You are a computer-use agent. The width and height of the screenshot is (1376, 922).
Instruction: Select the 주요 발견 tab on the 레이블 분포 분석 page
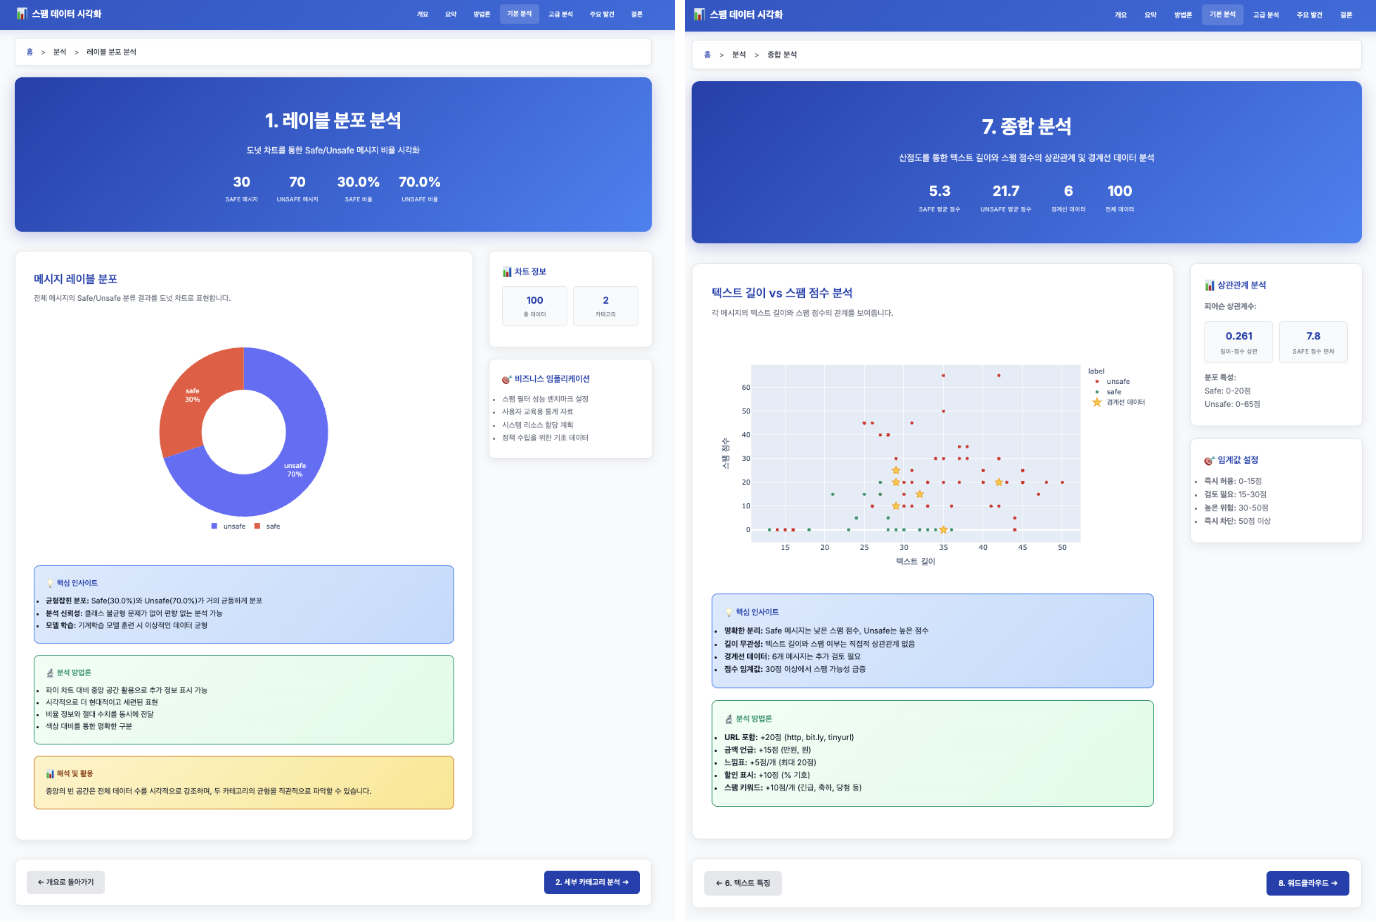602,14
